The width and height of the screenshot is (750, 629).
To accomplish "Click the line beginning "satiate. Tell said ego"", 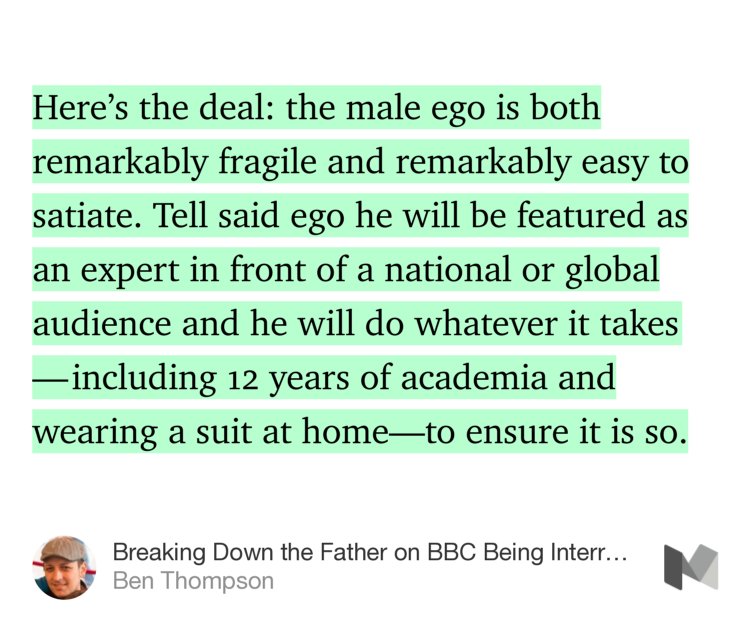I will click(360, 216).
